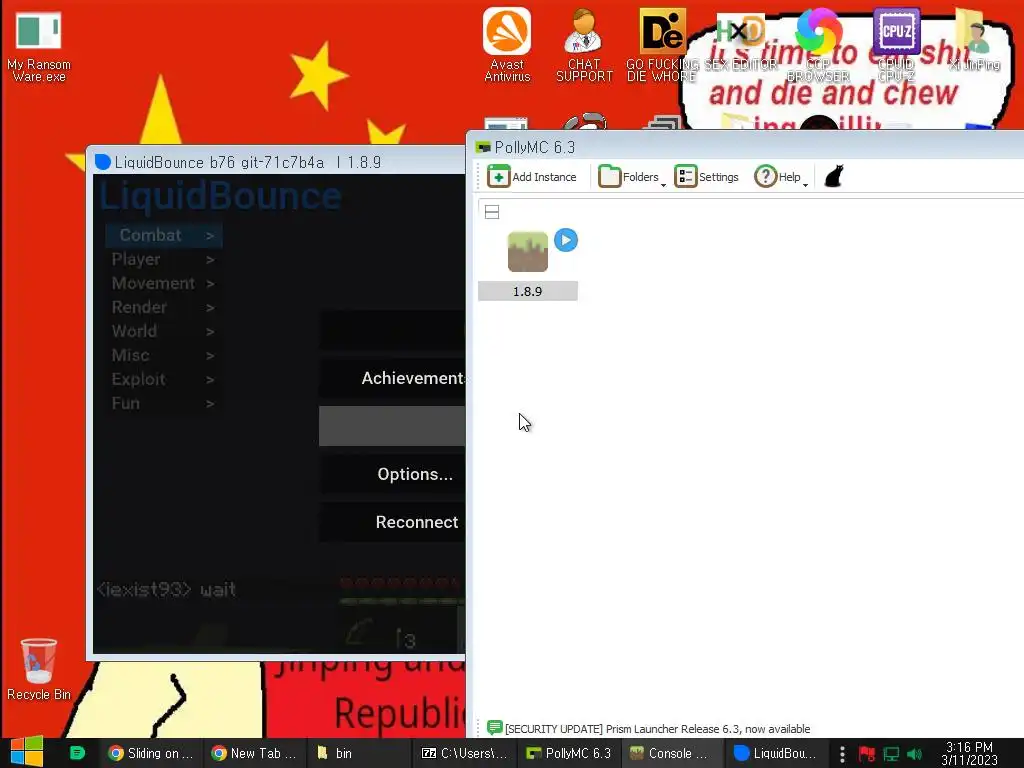The height and width of the screenshot is (768, 1024).
Task: Expand the Combat arrow chevron
Action: click(210, 236)
